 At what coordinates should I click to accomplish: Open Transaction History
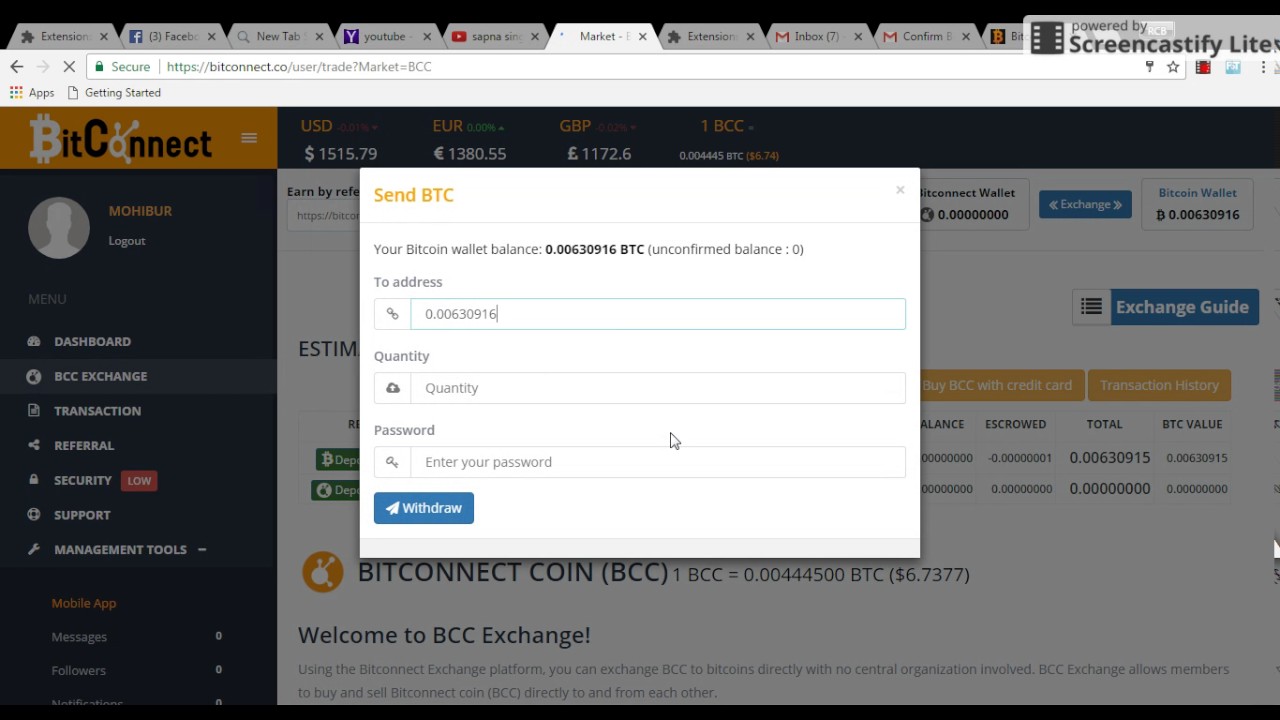tap(1159, 385)
